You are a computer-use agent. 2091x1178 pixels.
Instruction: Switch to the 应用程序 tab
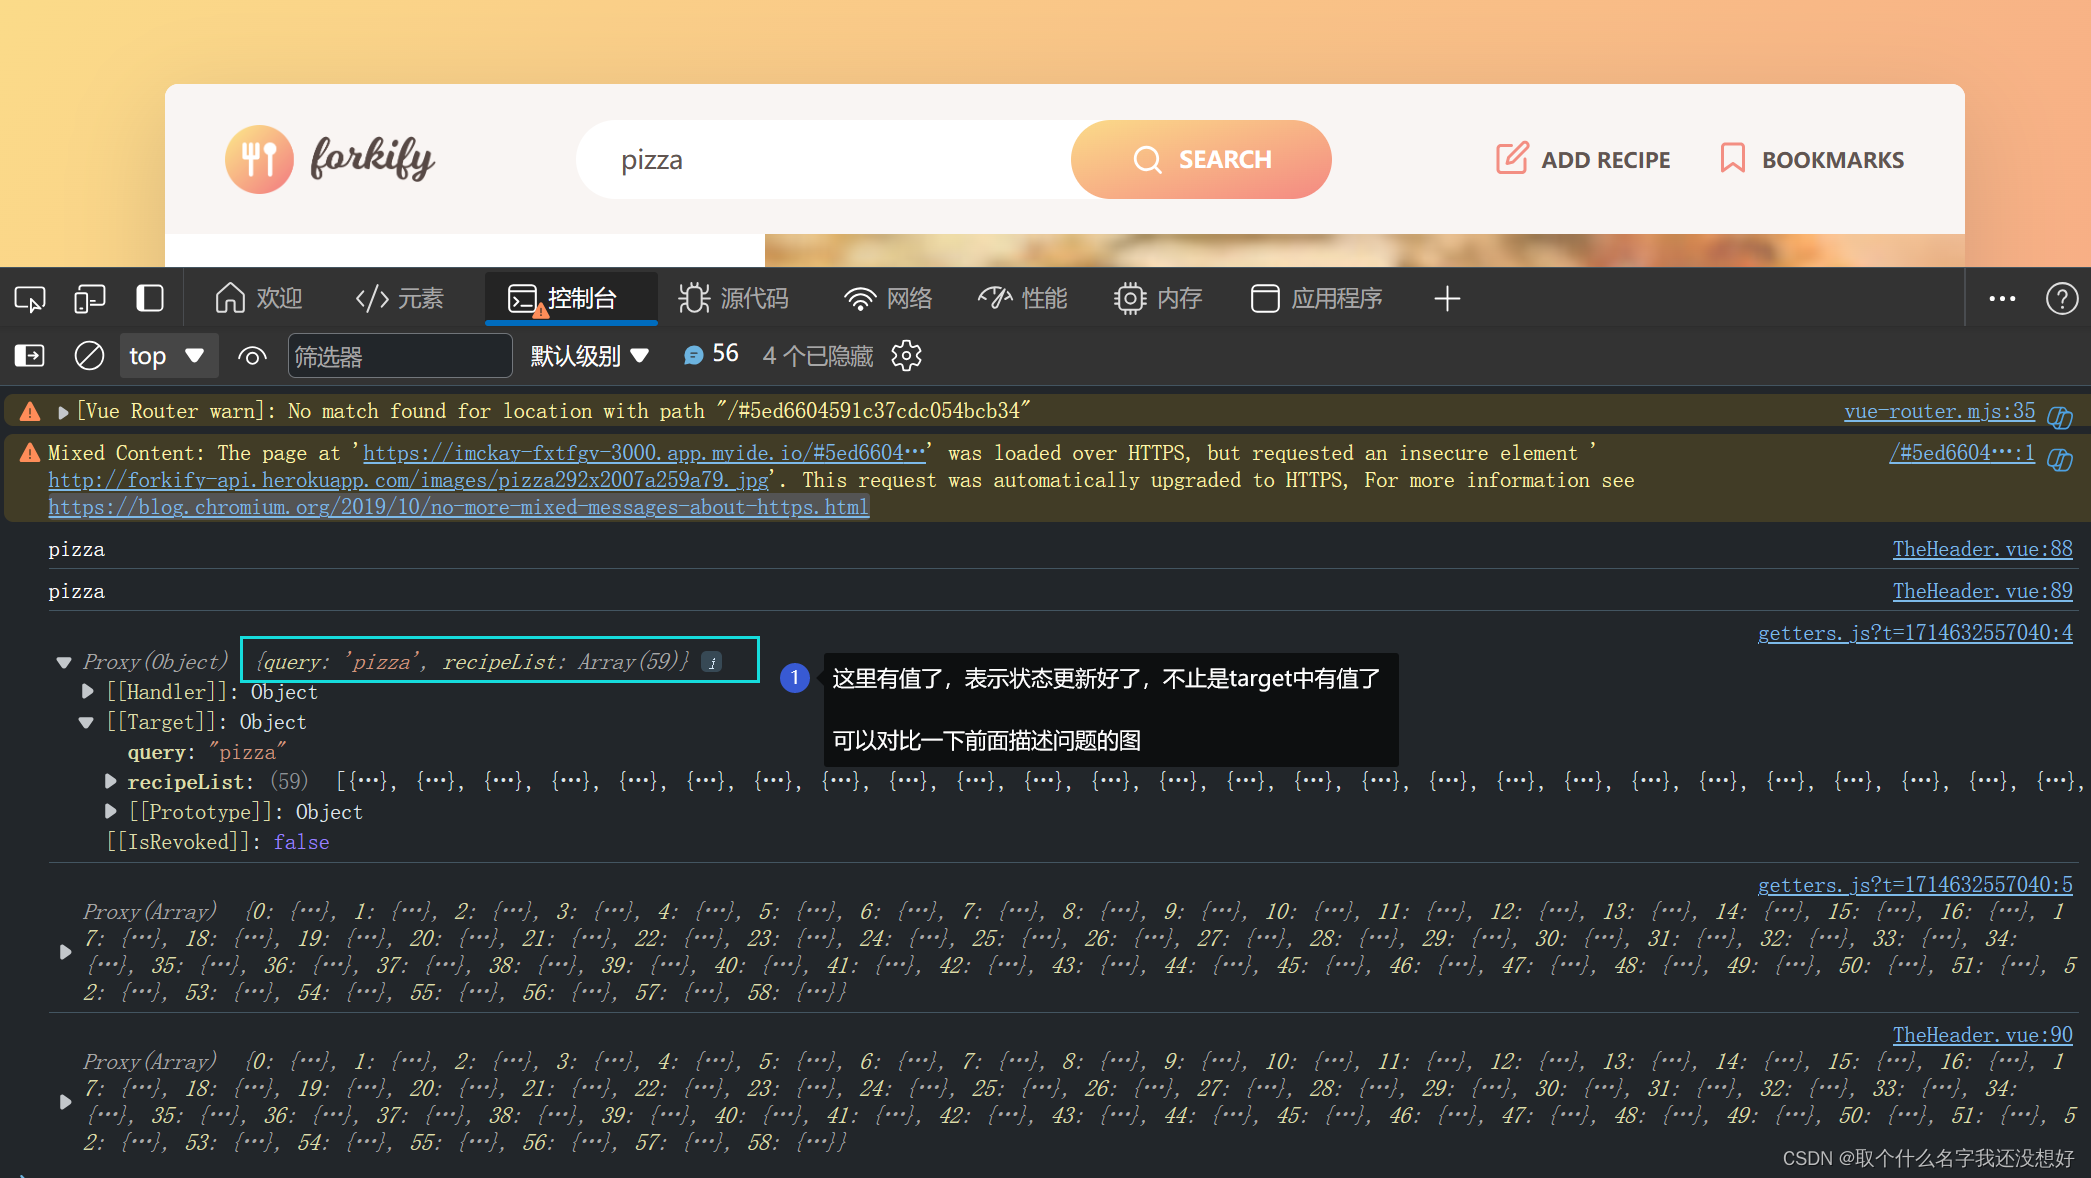1317,298
